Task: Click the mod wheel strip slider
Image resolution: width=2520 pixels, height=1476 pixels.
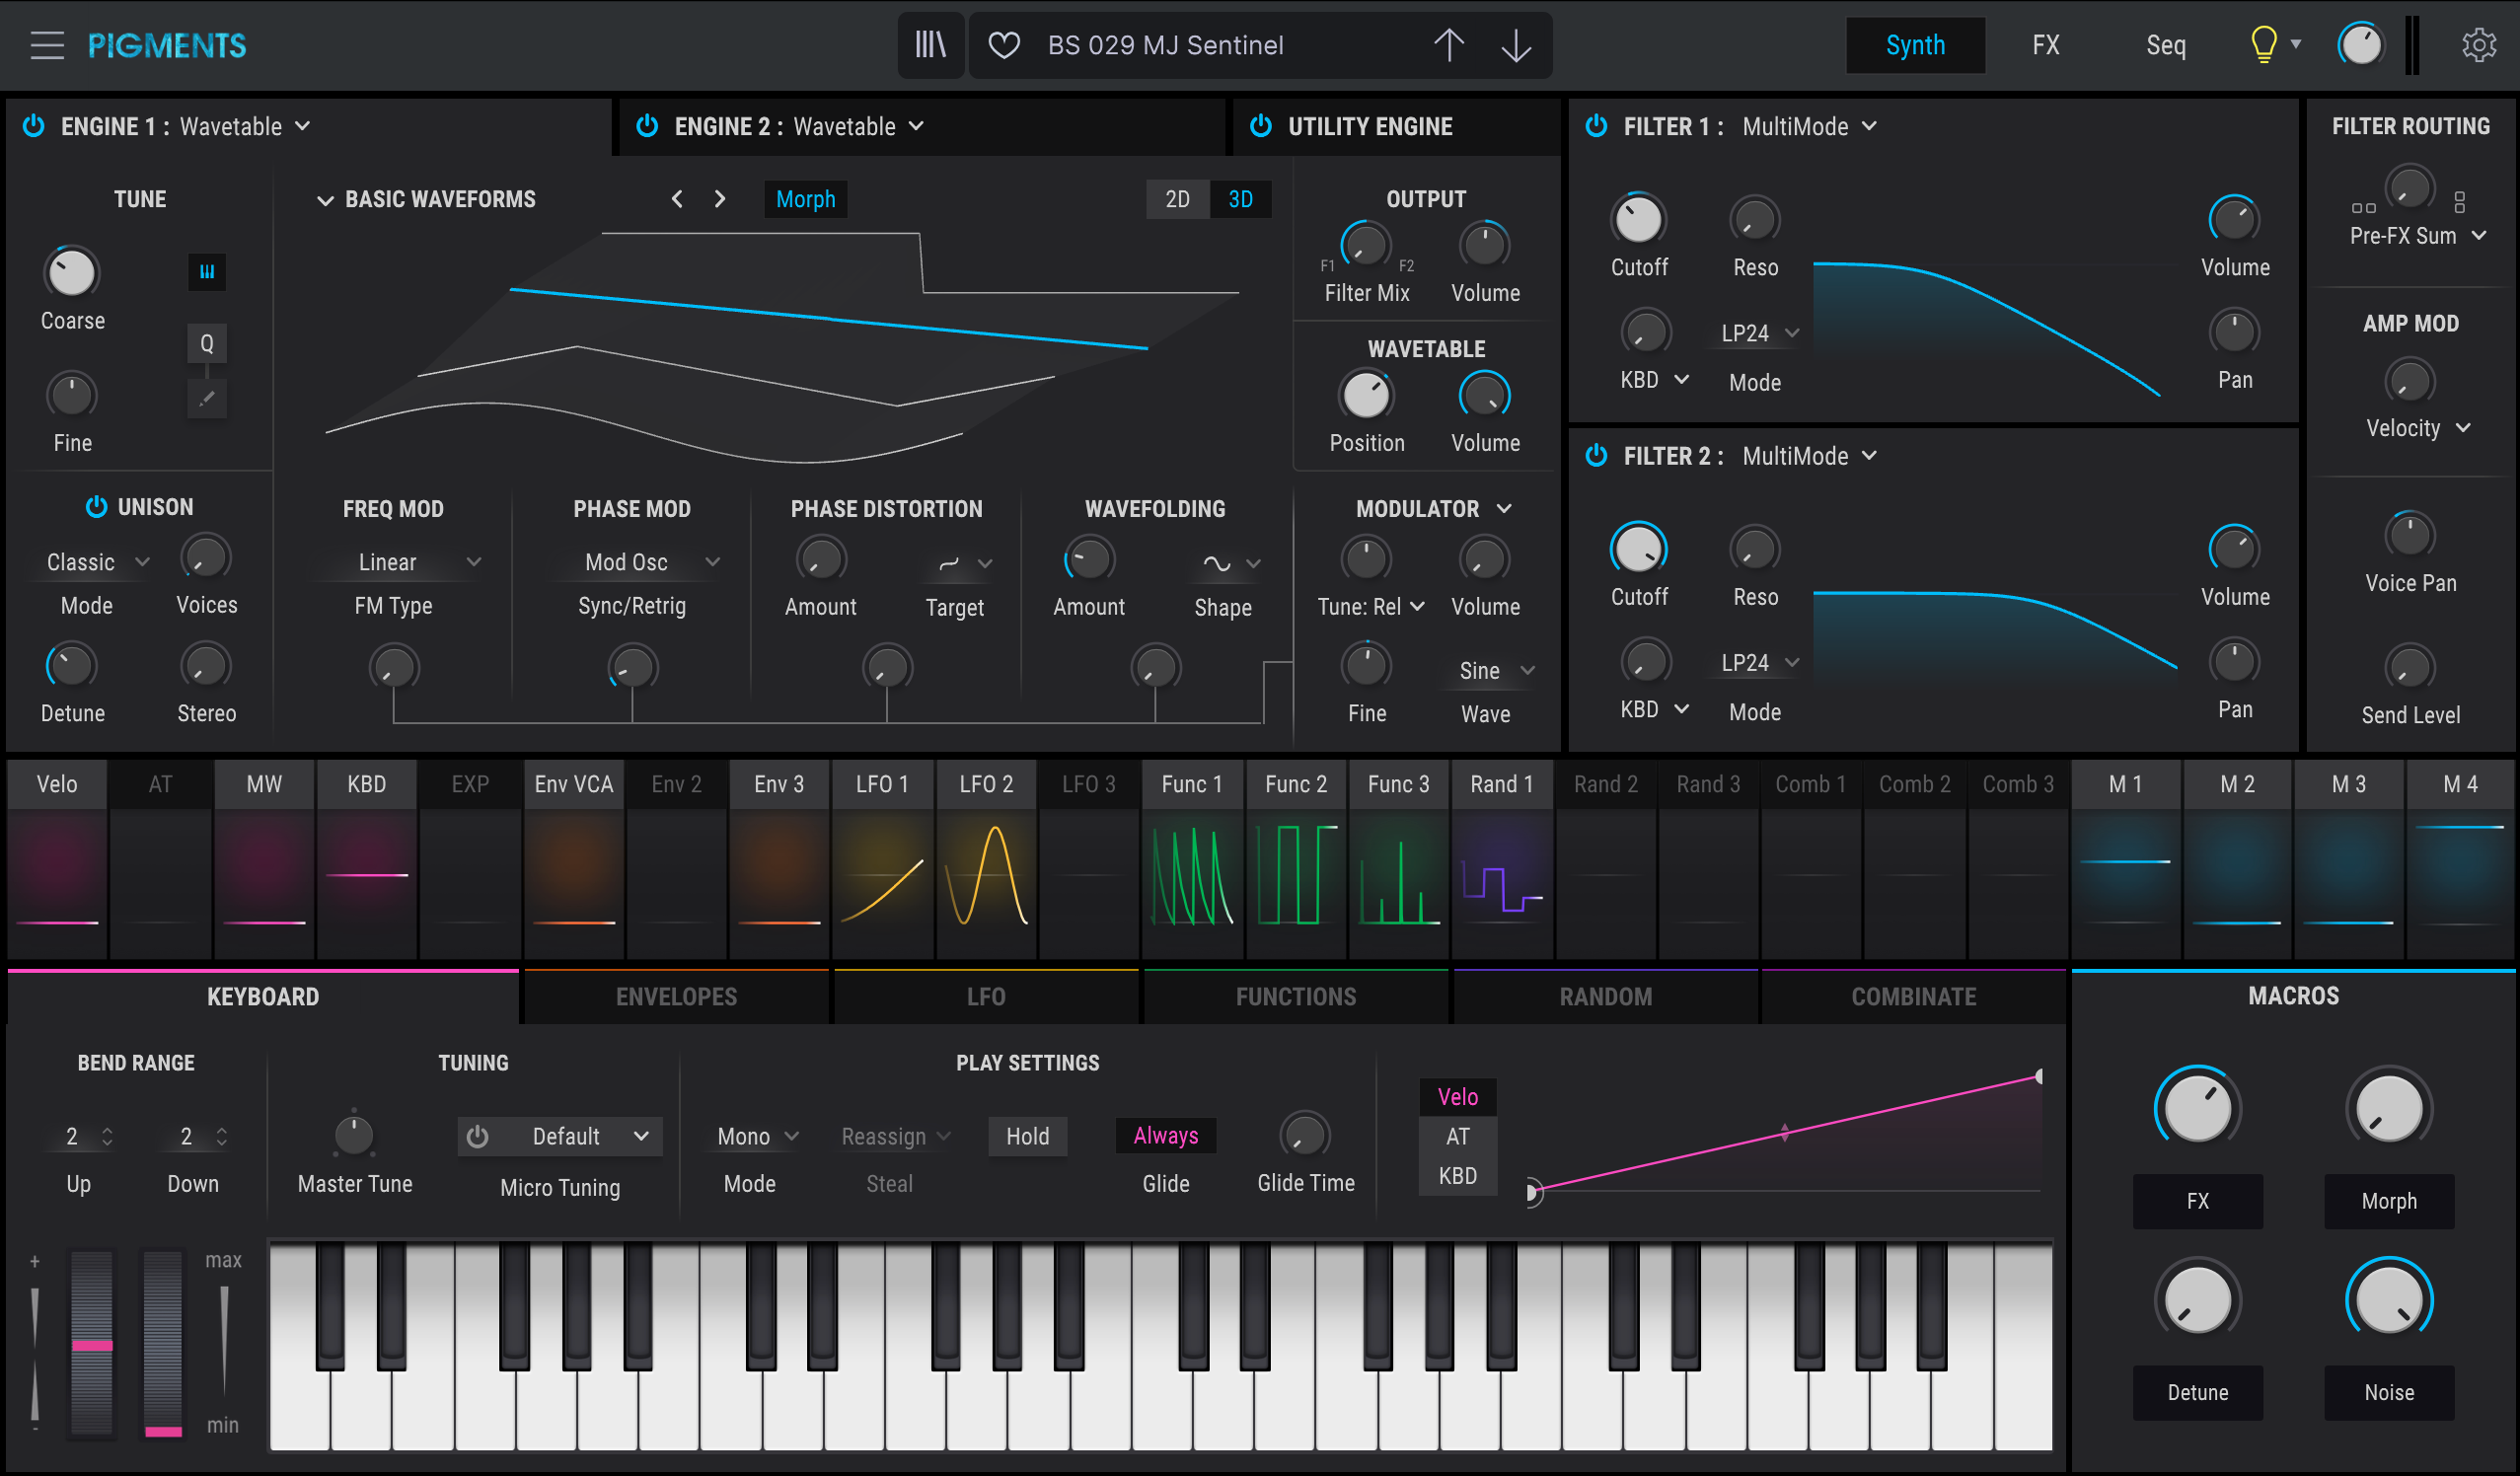Action: (163, 1340)
